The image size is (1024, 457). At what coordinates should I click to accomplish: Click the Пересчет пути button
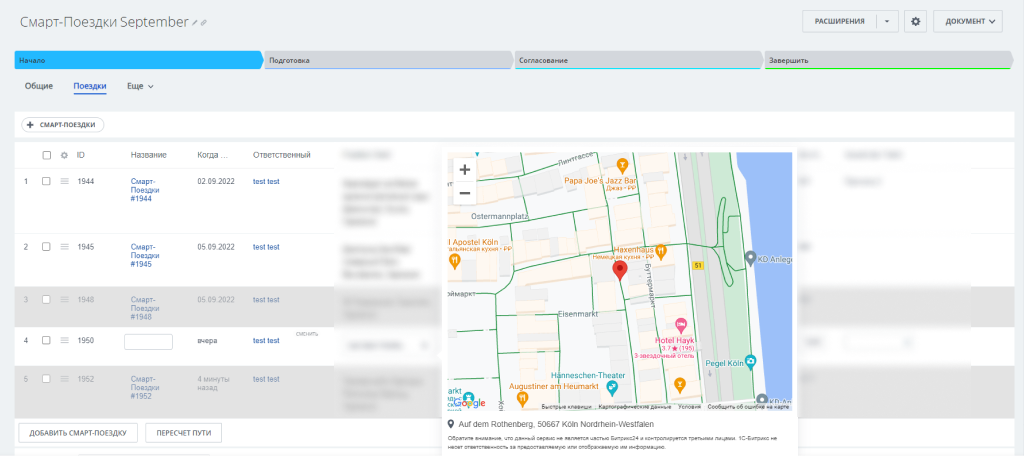pyautogui.click(x=184, y=433)
